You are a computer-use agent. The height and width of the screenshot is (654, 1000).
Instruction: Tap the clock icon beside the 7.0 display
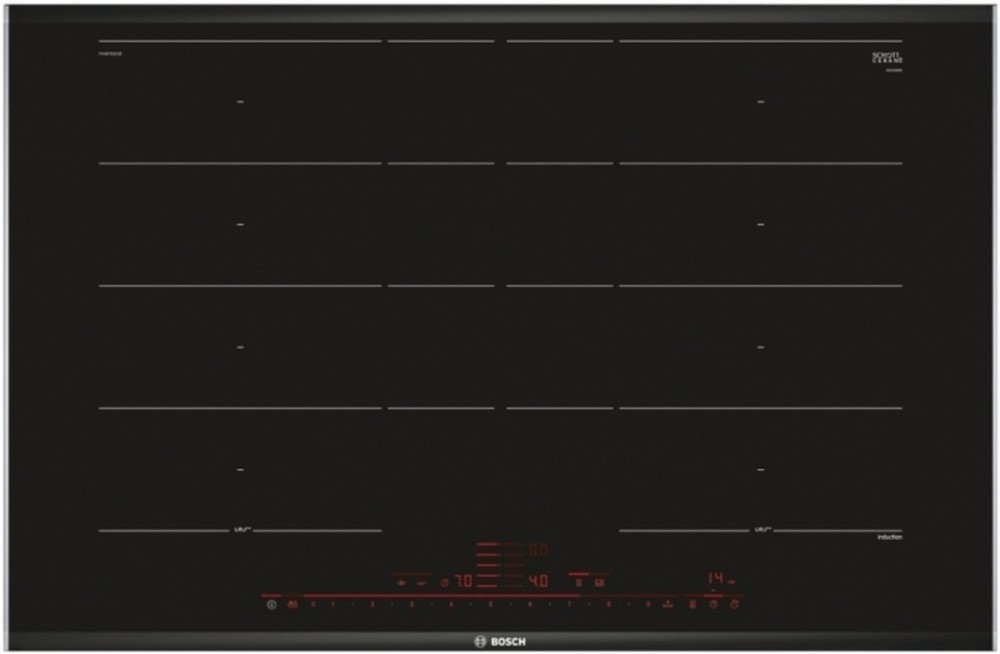click(445, 580)
